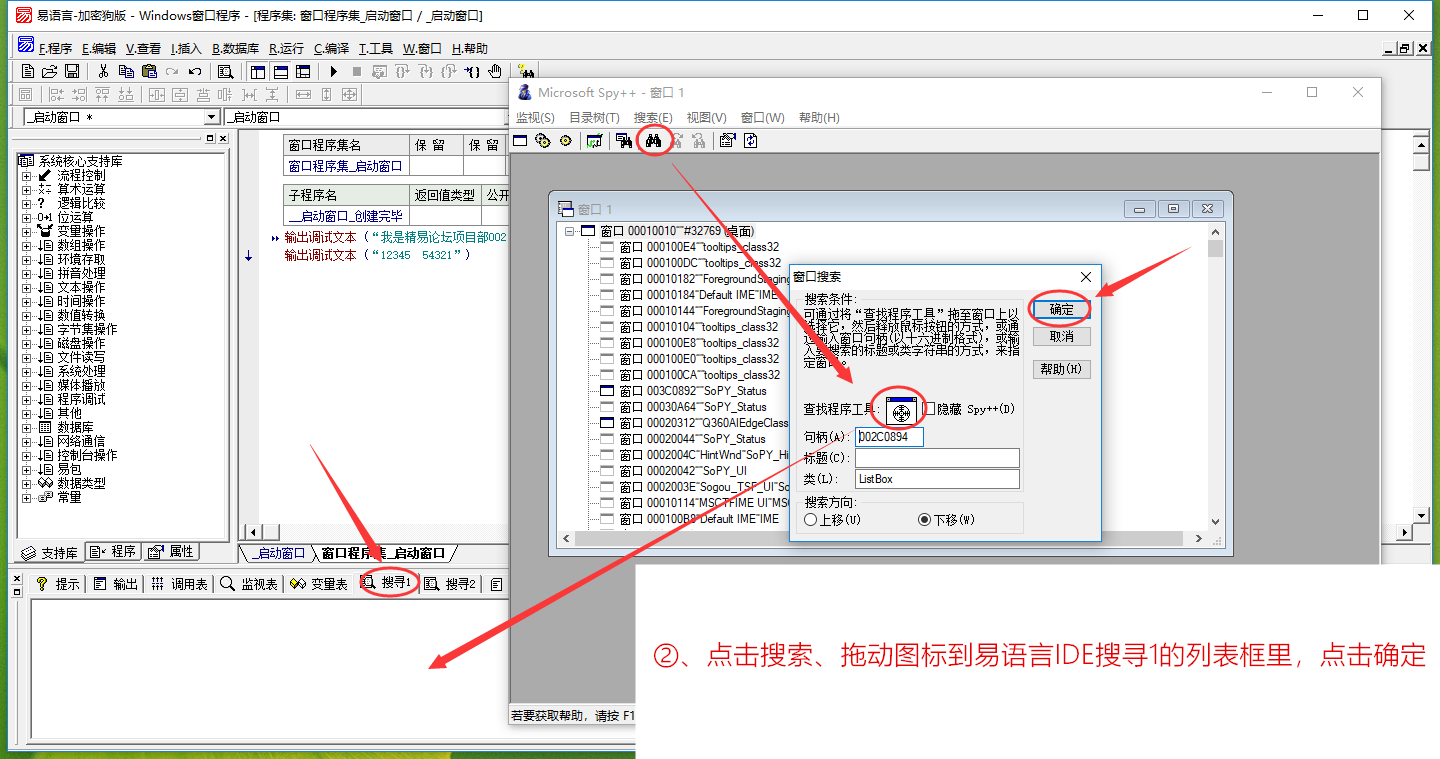This screenshot has width=1440, height=759.
Task: Click the Spy++ window list vertical scrollbar
Action: coord(1215,380)
